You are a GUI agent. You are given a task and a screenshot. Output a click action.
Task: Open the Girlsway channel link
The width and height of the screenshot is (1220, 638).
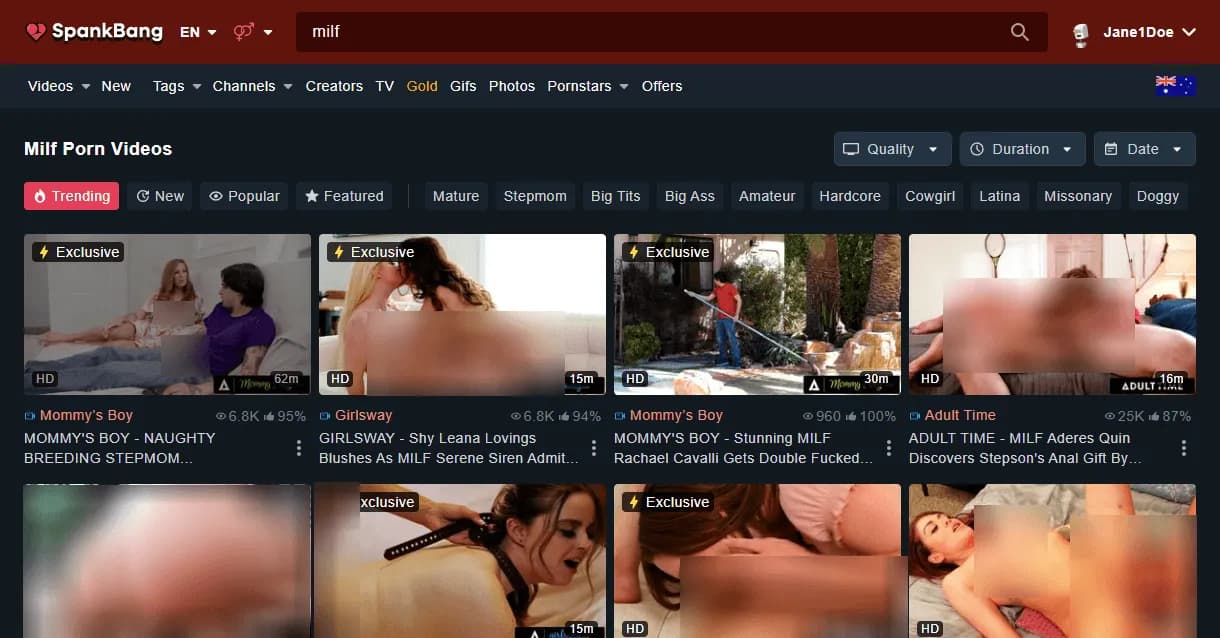point(364,415)
